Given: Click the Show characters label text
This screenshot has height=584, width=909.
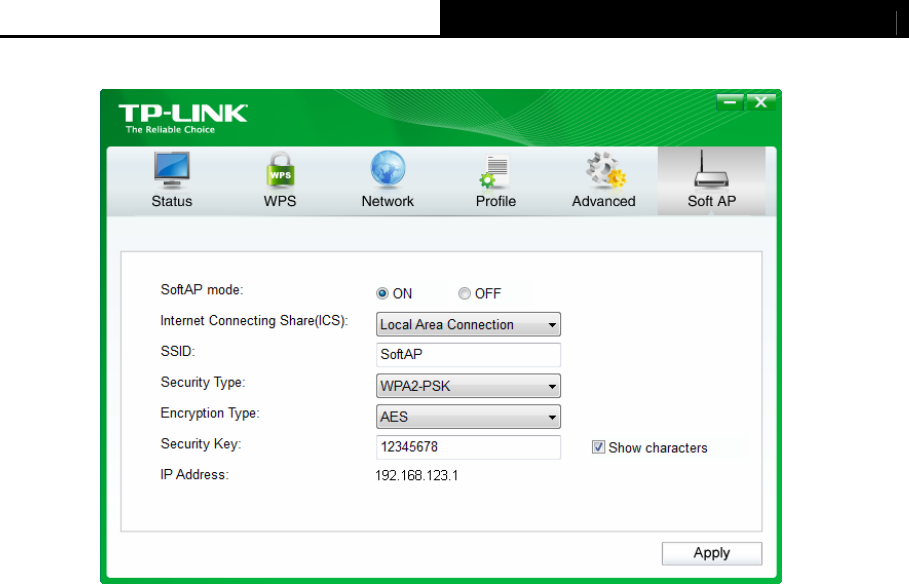Looking at the screenshot, I should pos(658,448).
